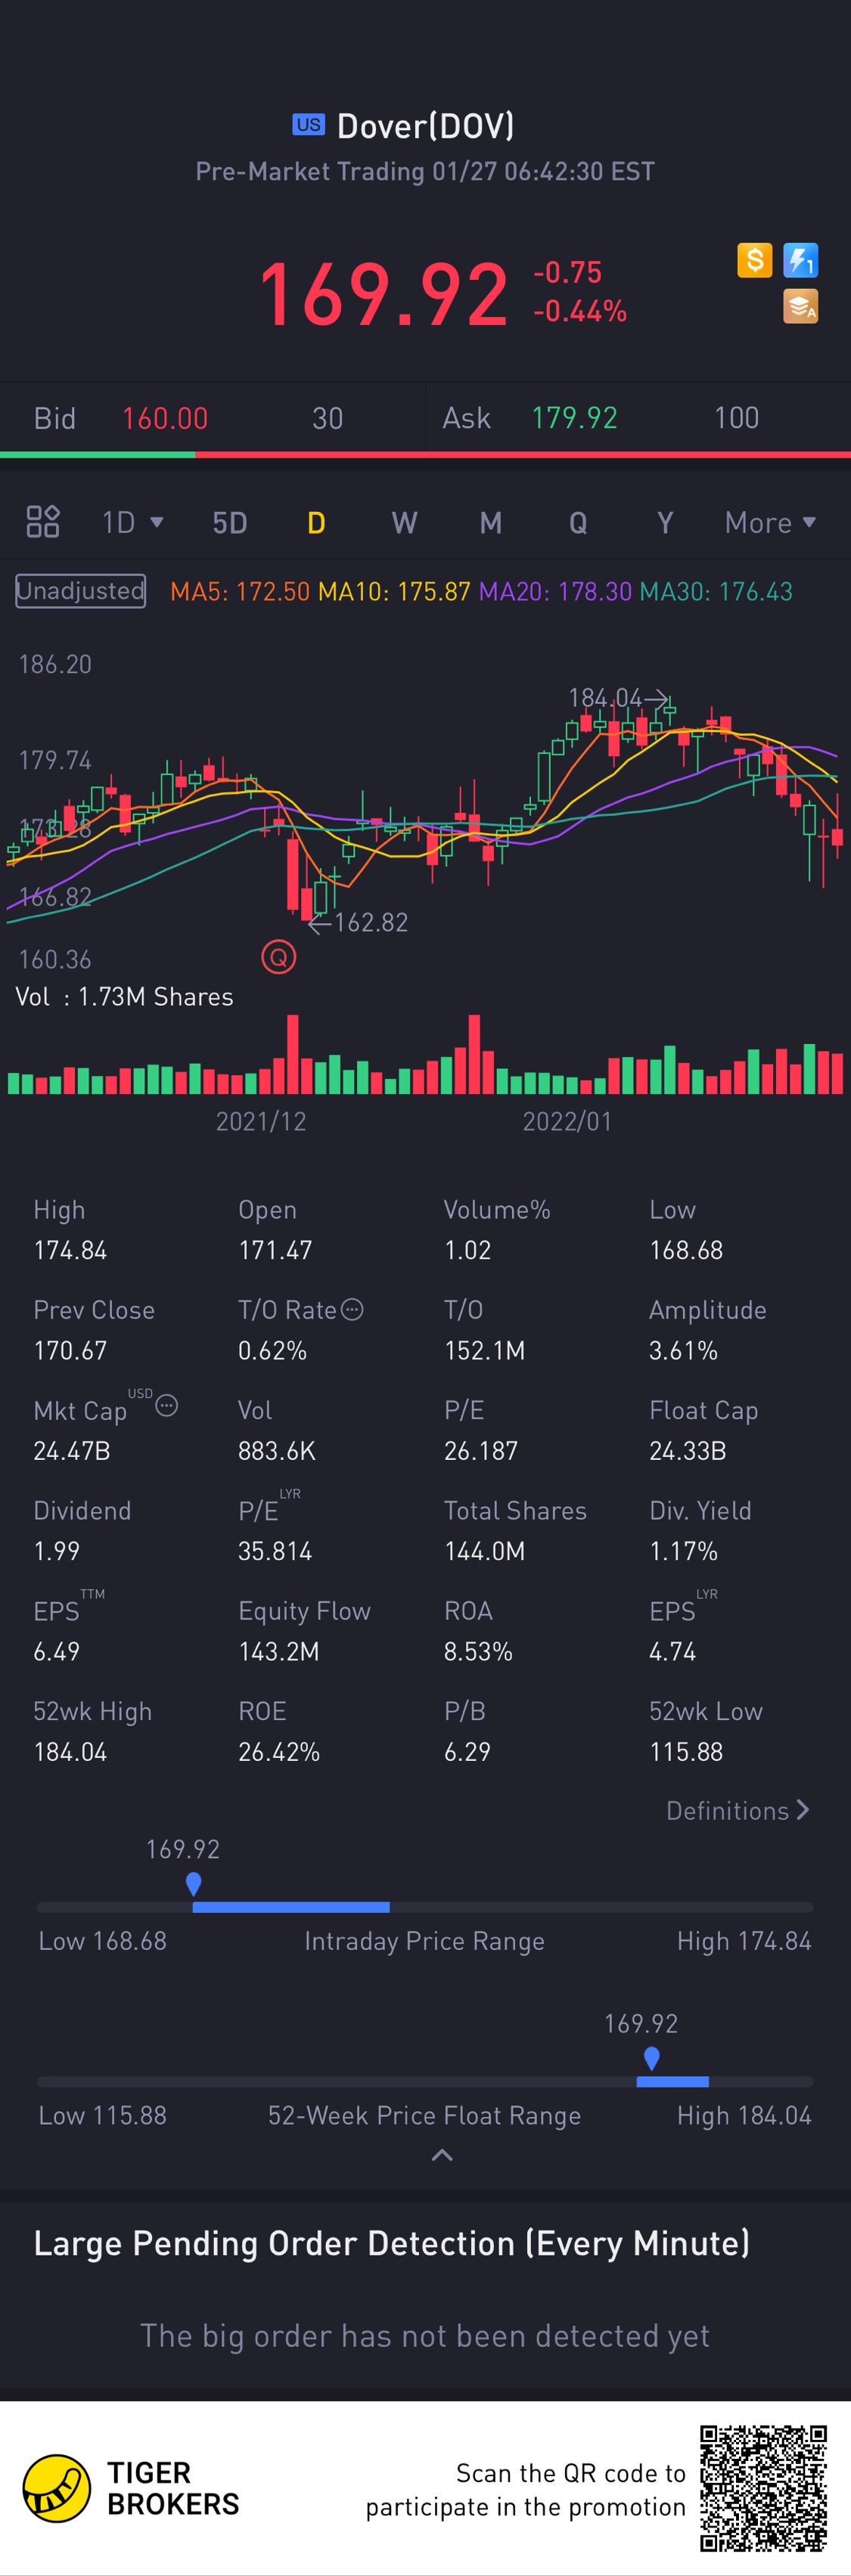851x2576 pixels.
Task: Select the W weekly chart tab
Action: click(x=404, y=522)
